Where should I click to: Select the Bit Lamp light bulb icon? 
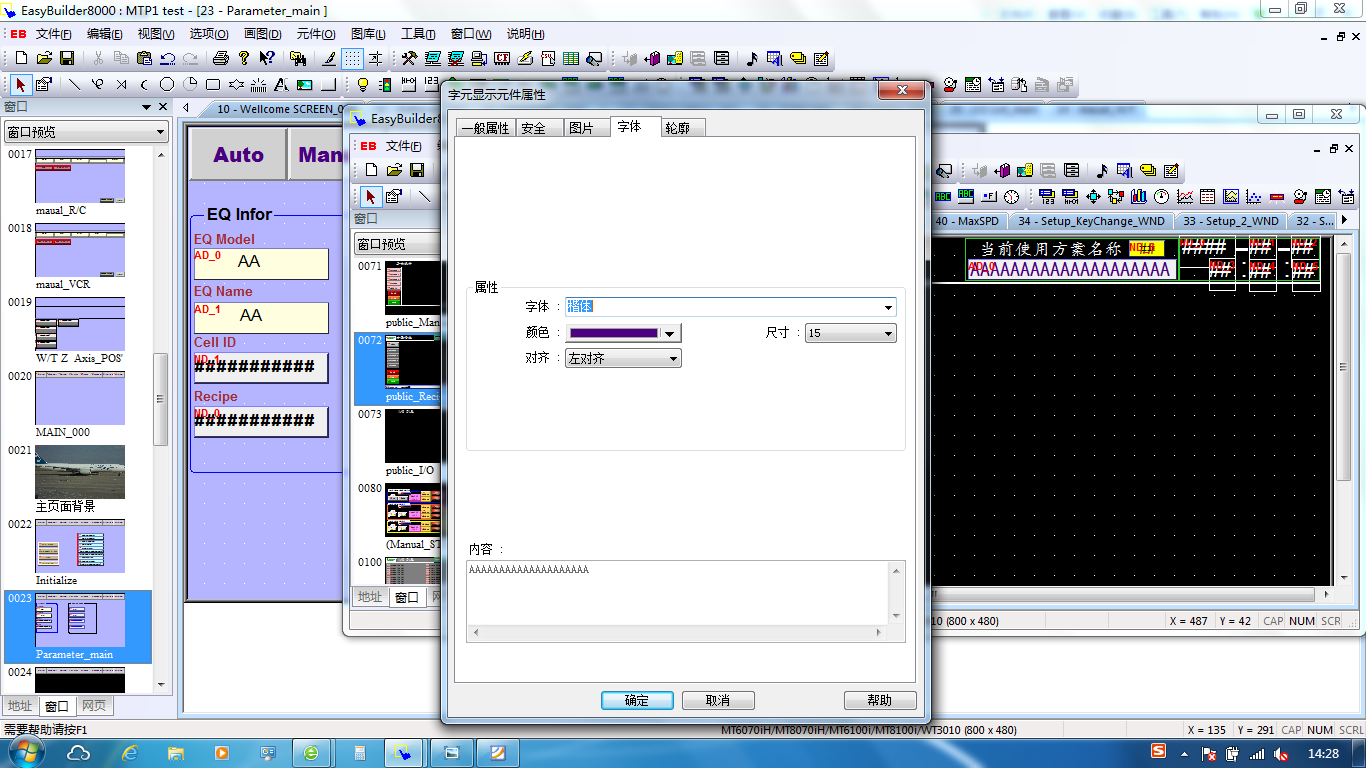pos(363,85)
